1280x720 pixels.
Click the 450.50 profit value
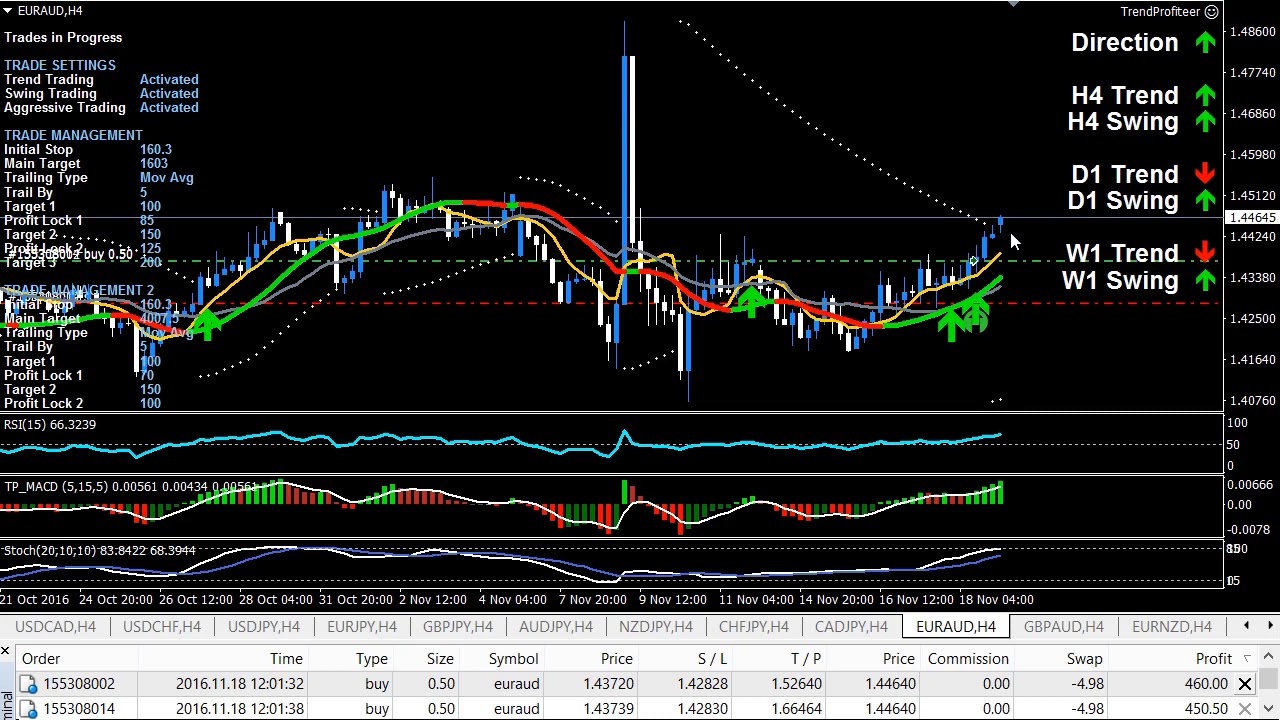(x=1206, y=709)
